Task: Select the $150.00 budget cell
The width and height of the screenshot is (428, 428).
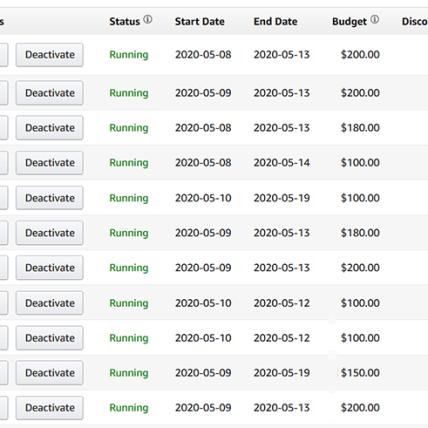Action: (x=360, y=373)
